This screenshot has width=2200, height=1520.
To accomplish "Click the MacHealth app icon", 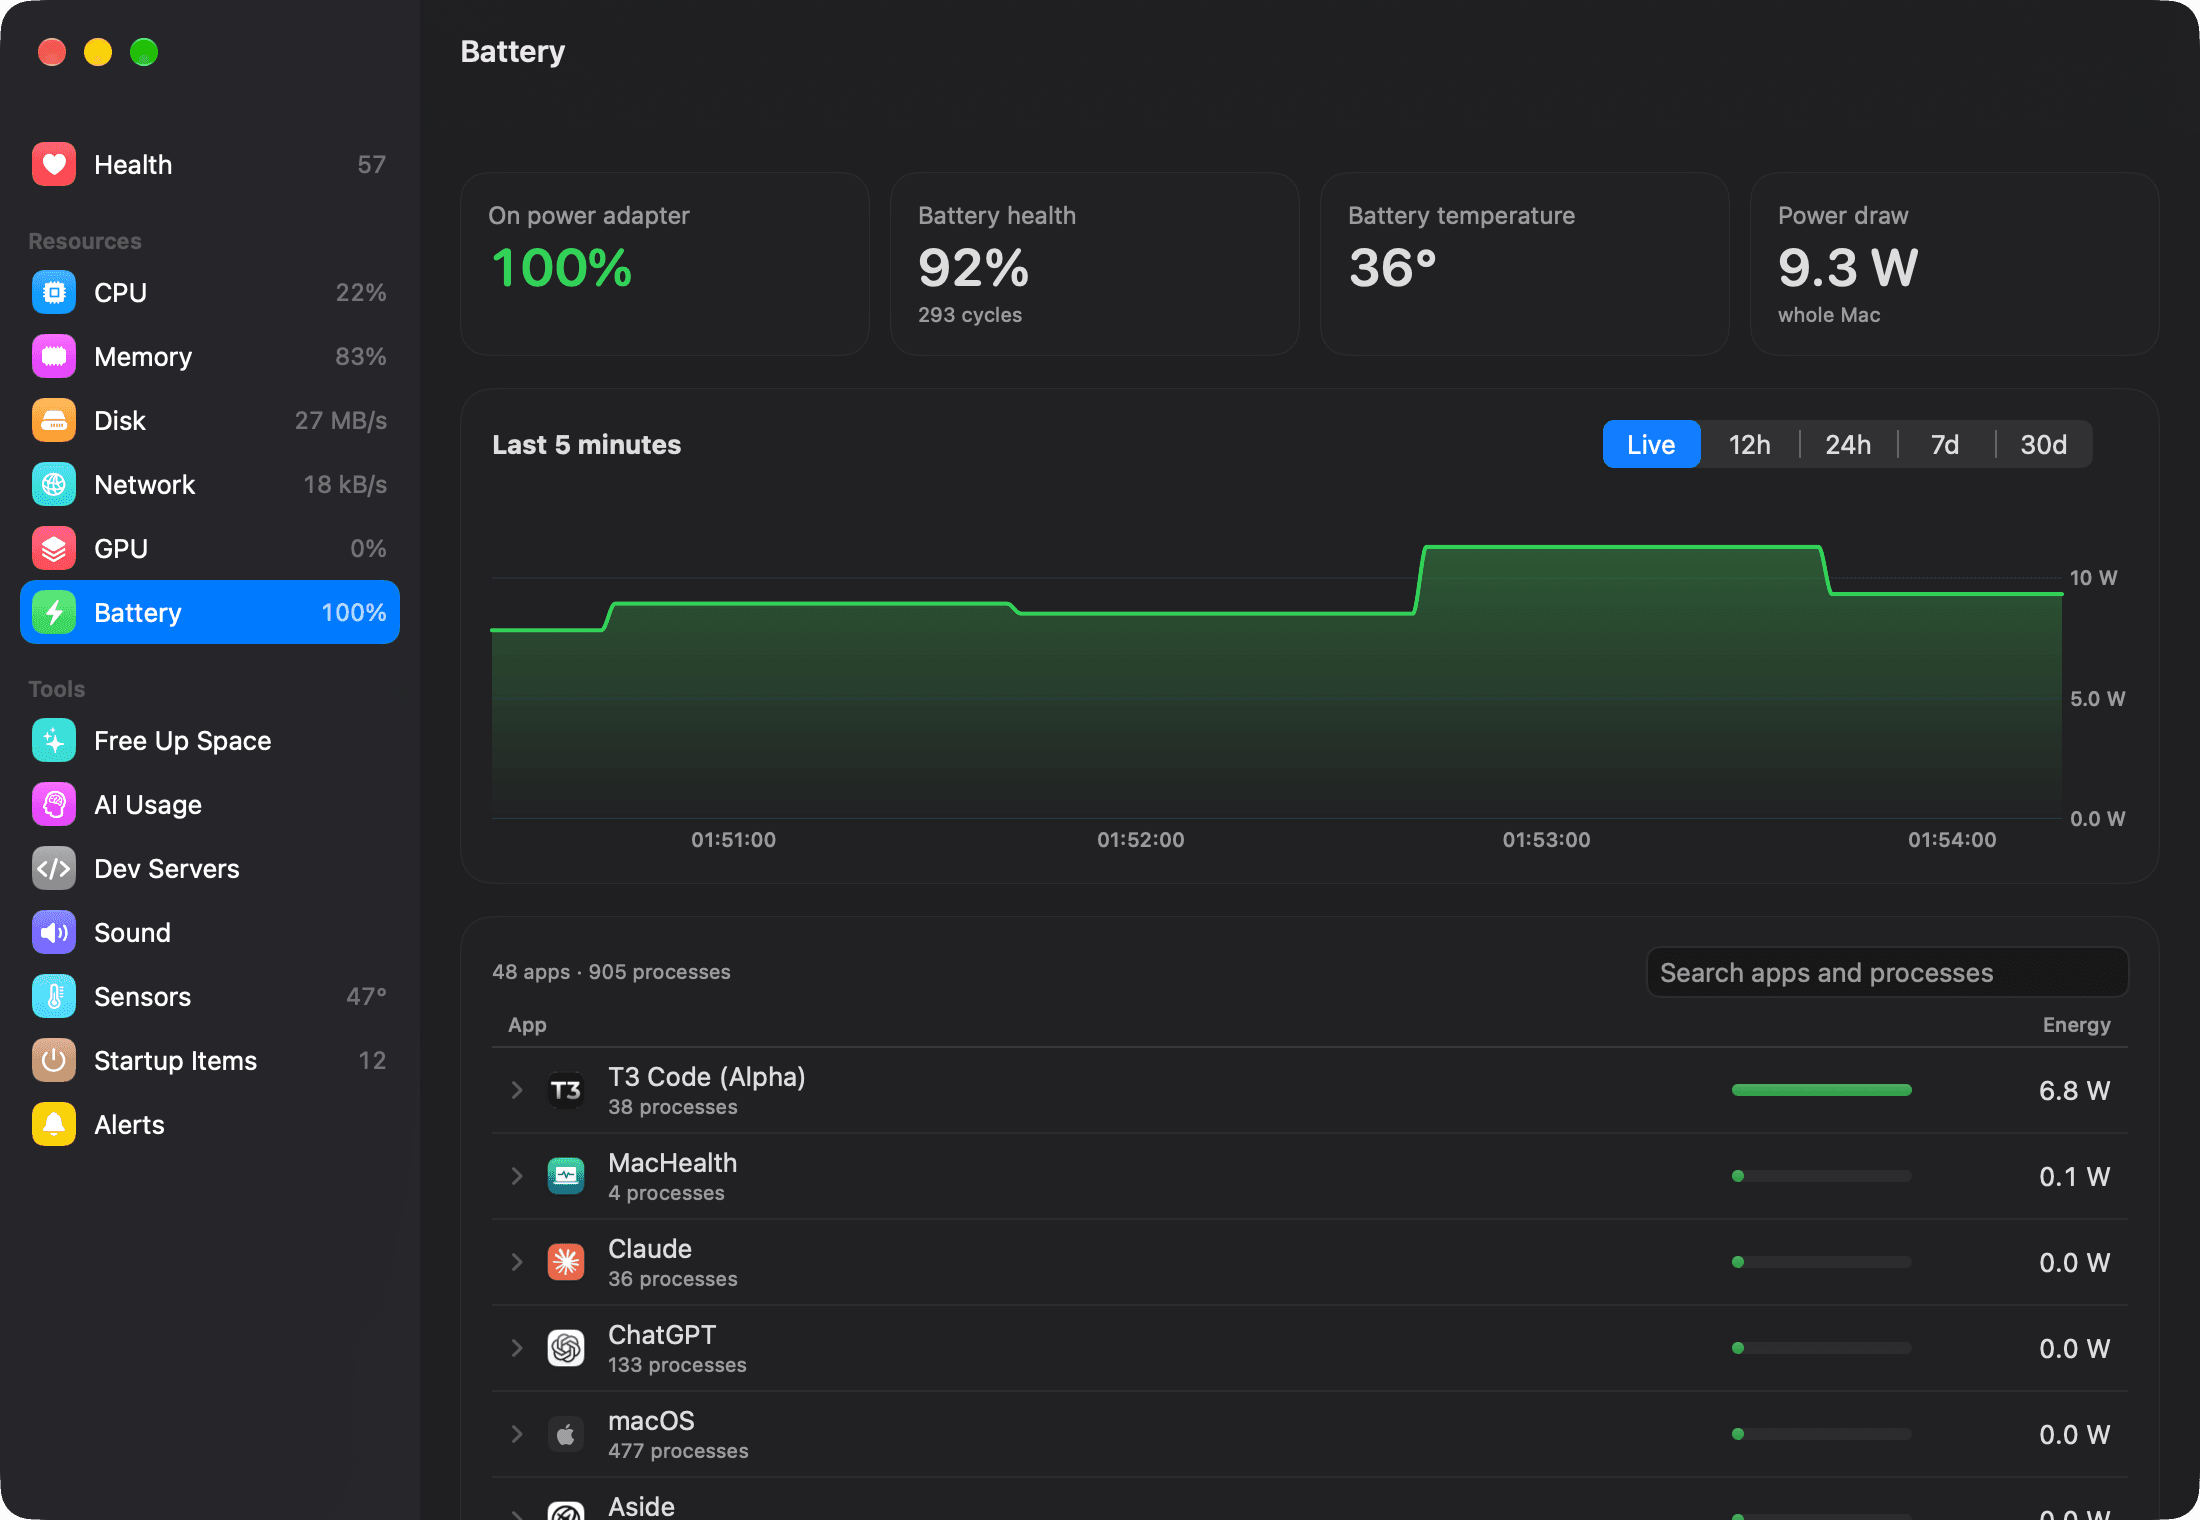I will pyautogui.click(x=566, y=1176).
